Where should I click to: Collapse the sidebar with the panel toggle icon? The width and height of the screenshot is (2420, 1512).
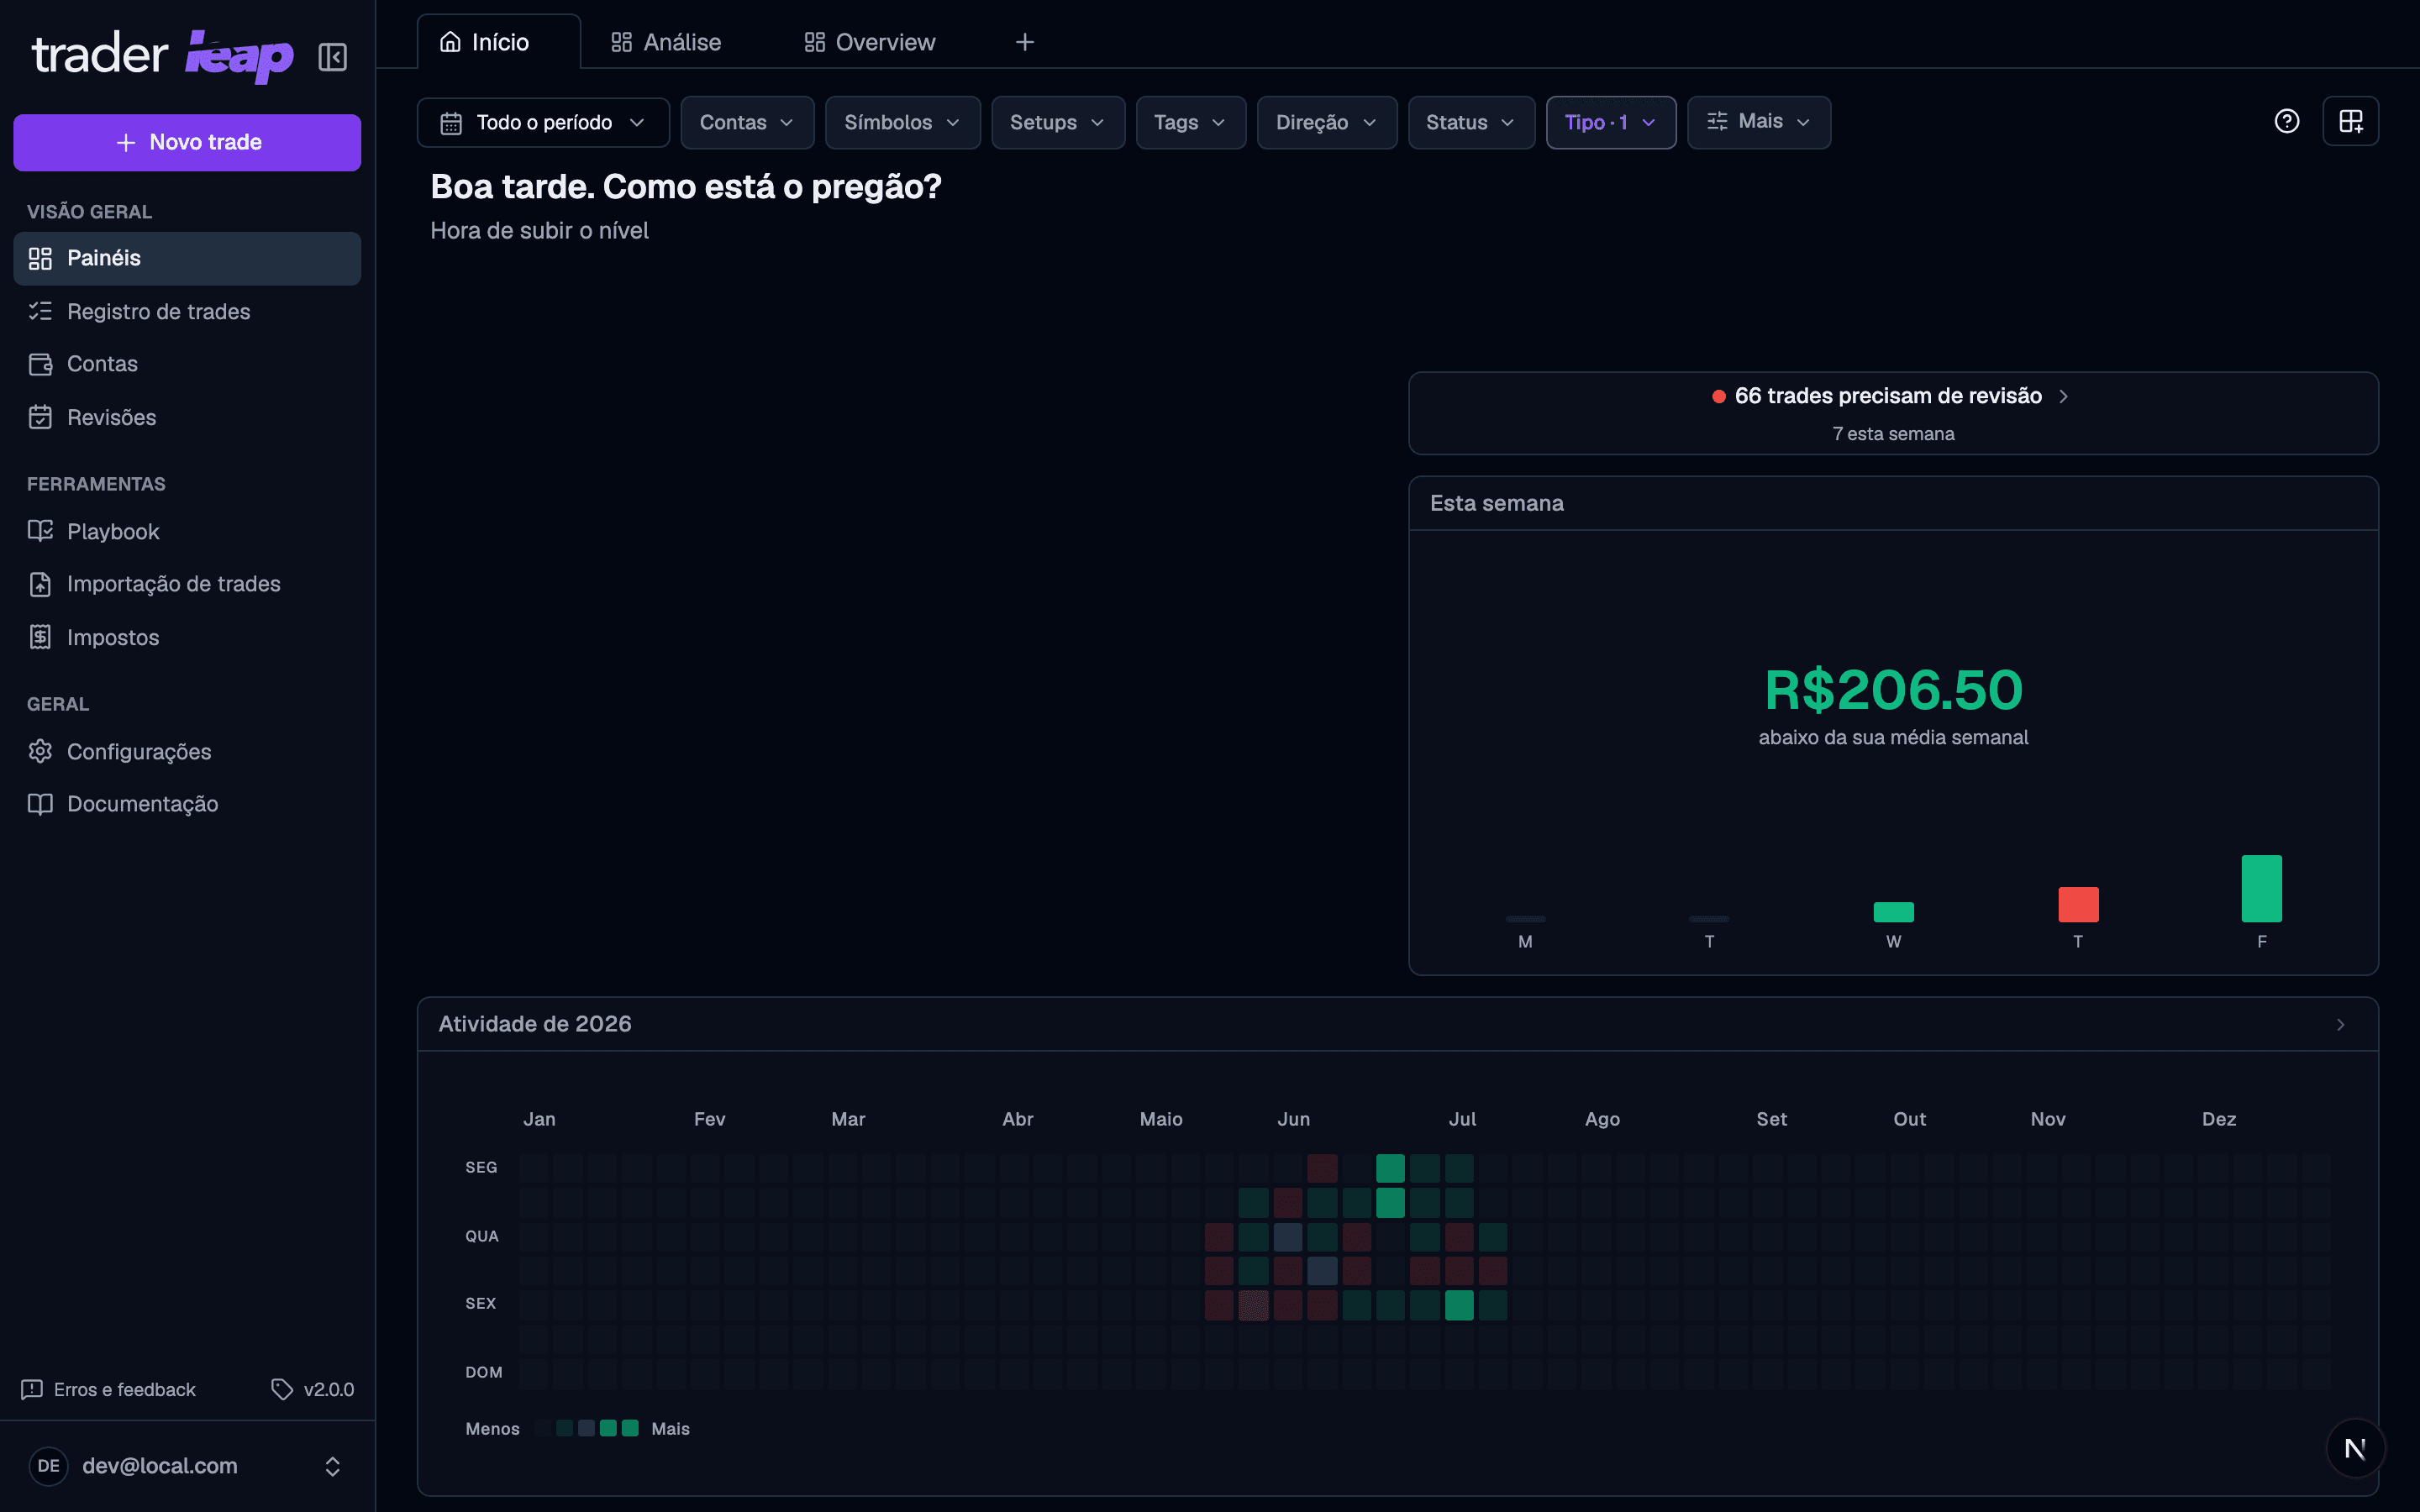(332, 57)
